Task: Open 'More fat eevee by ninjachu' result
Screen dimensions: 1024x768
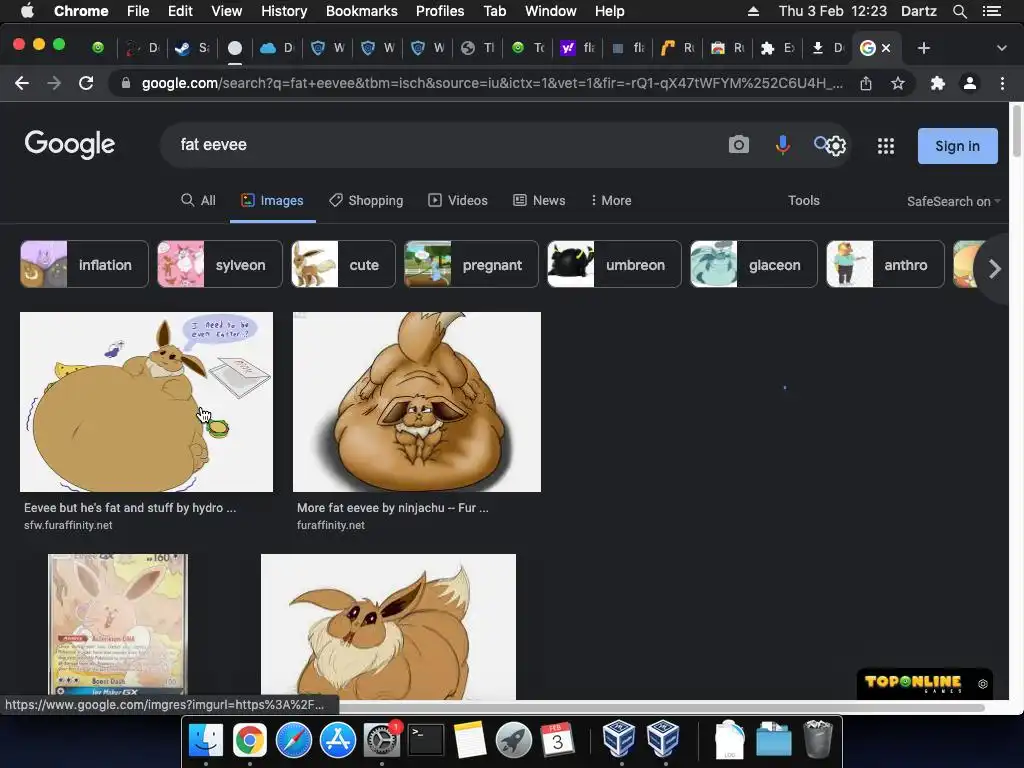Action: point(392,507)
